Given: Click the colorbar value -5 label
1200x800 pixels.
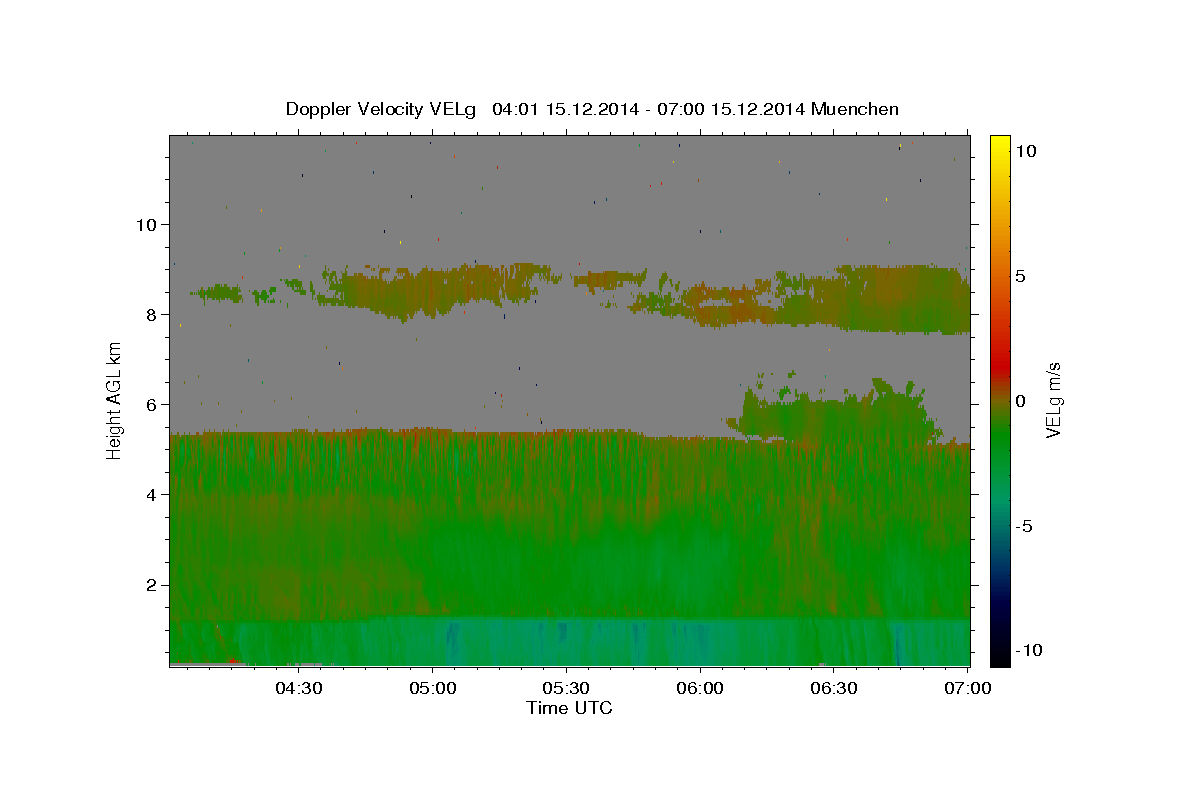Looking at the screenshot, I should [1025, 526].
